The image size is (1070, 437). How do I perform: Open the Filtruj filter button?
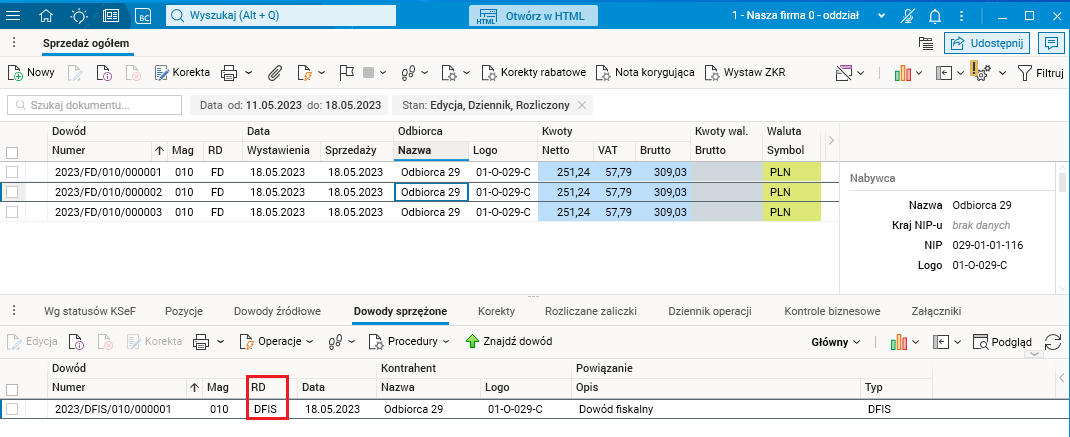click(x=1041, y=72)
